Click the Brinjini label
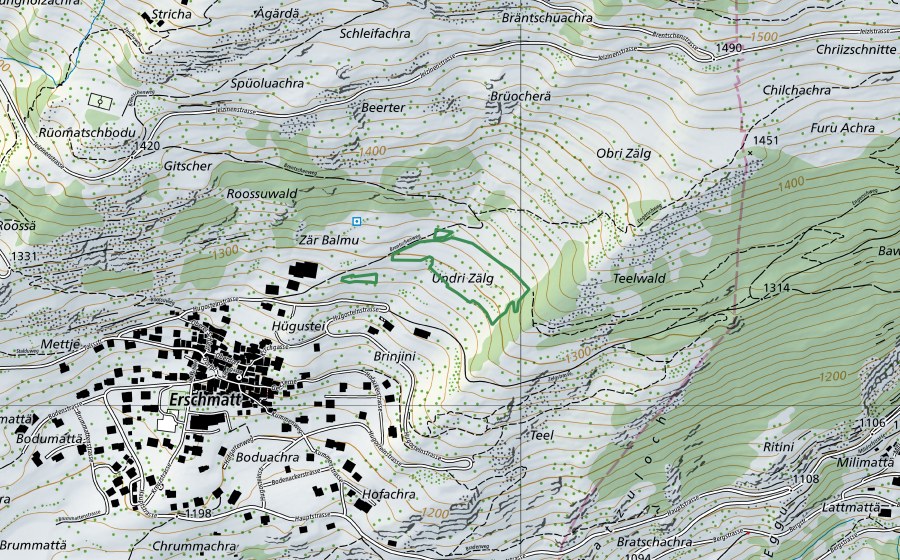This screenshot has width=900, height=560. [x=394, y=357]
